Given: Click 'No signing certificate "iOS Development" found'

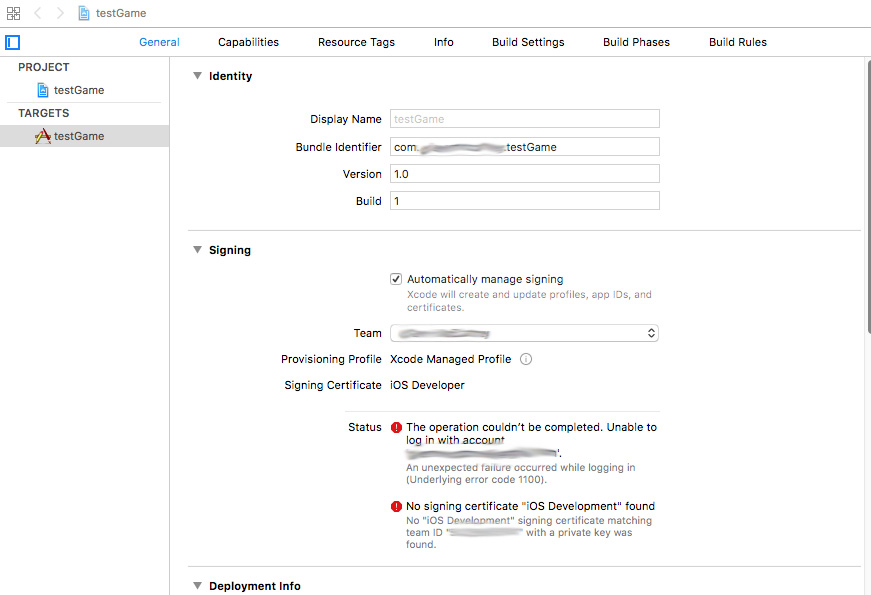Looking at the screenshot, I should point(530,506).
